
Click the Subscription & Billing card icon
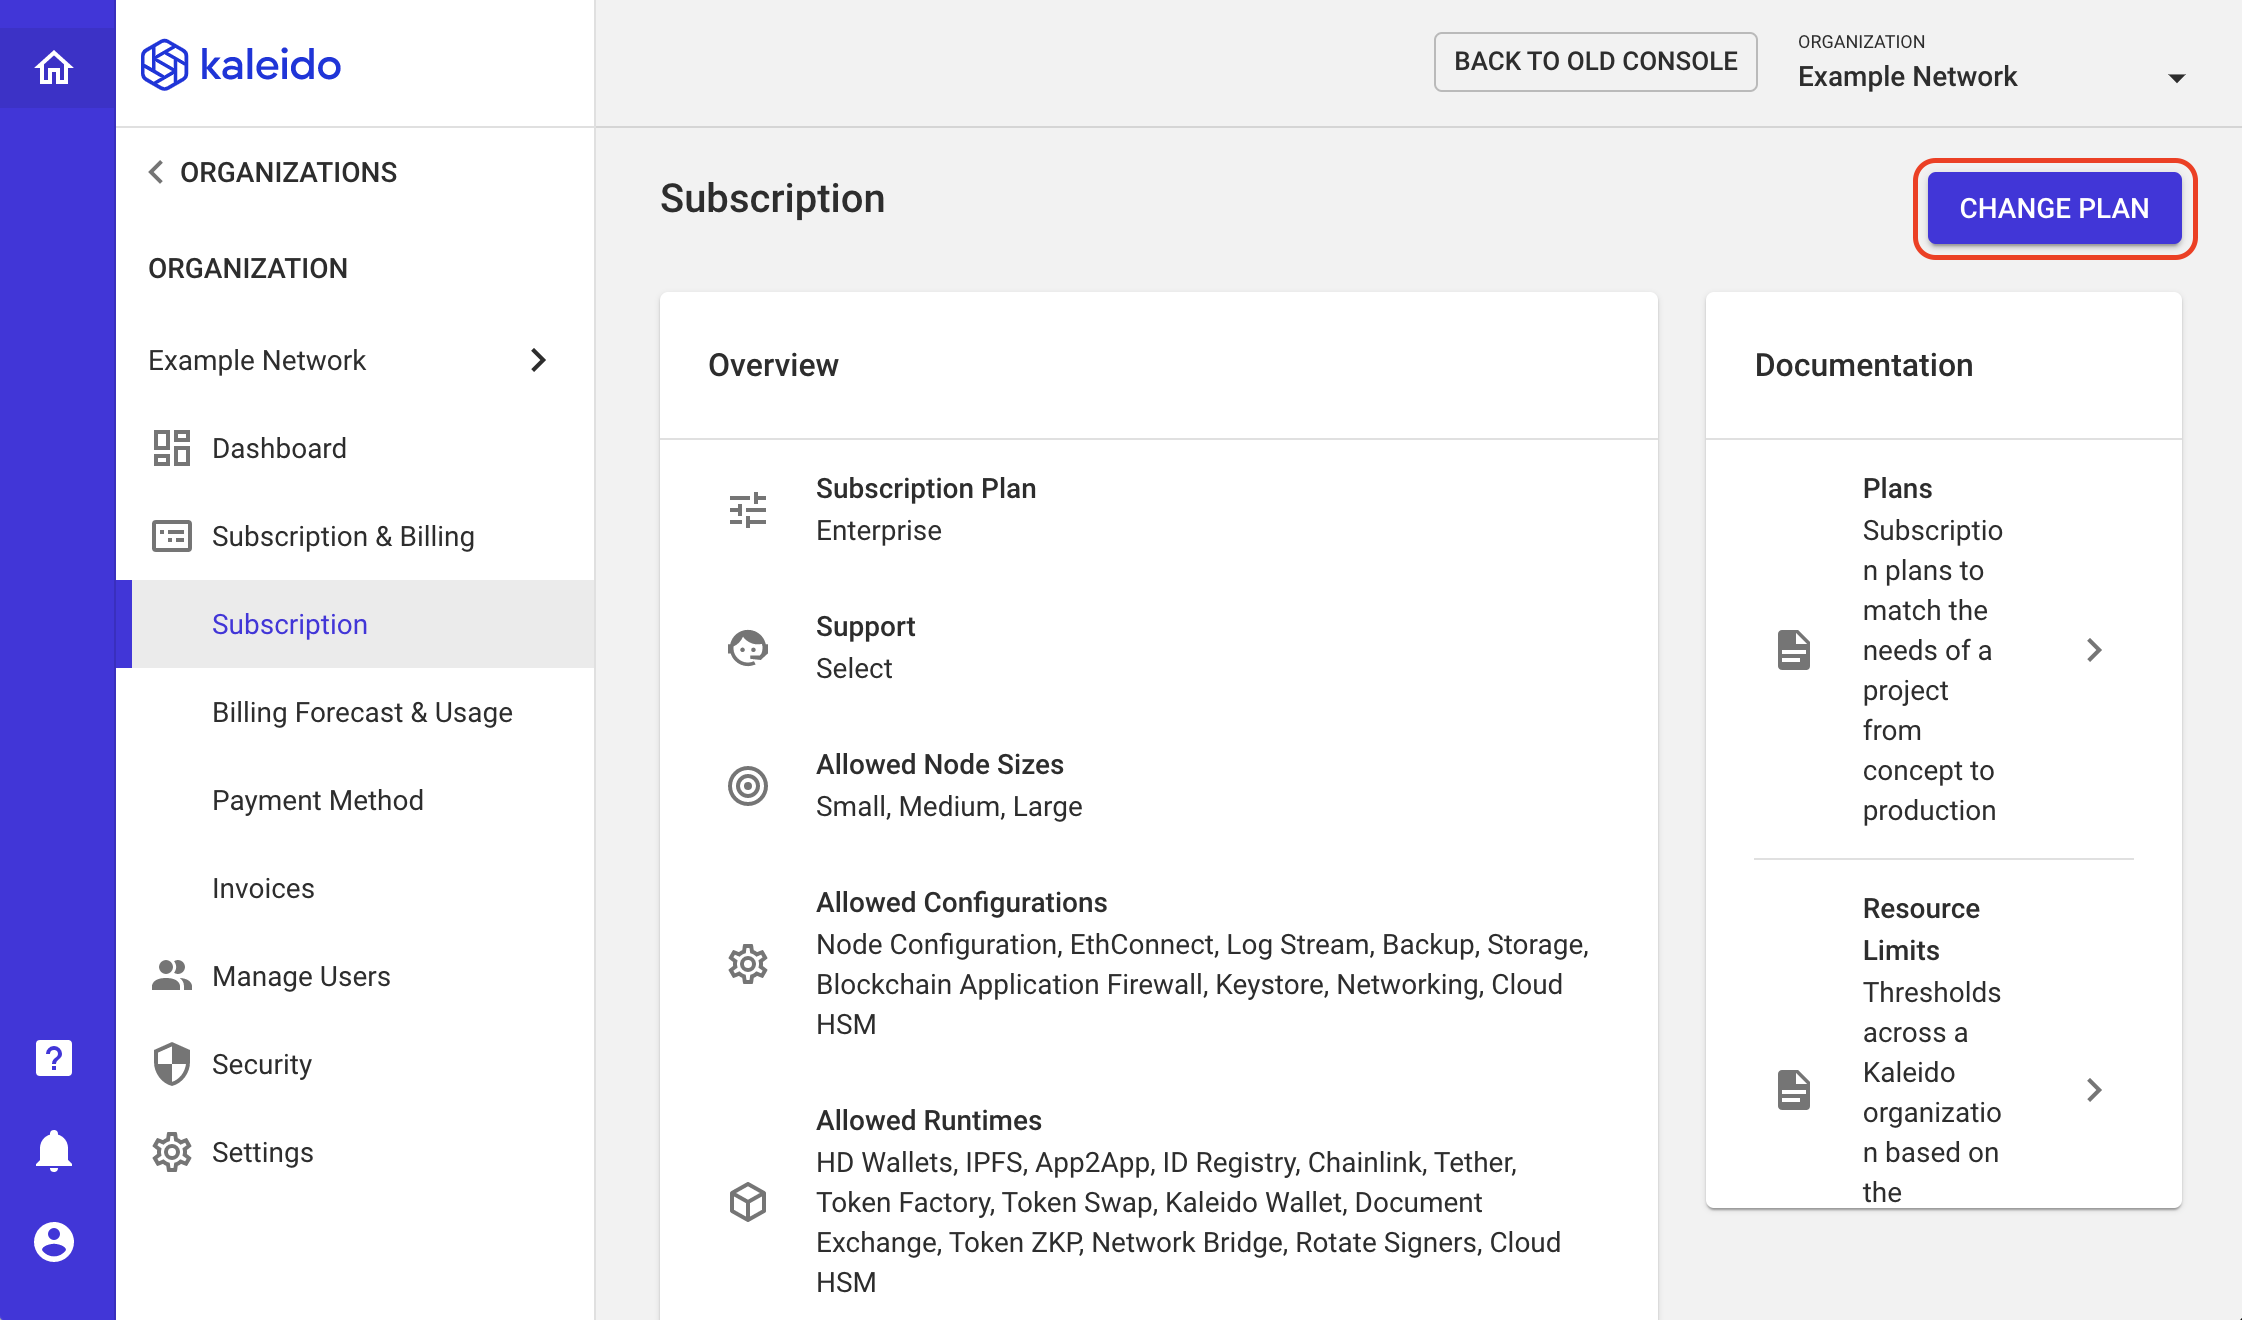coord(171,536)
